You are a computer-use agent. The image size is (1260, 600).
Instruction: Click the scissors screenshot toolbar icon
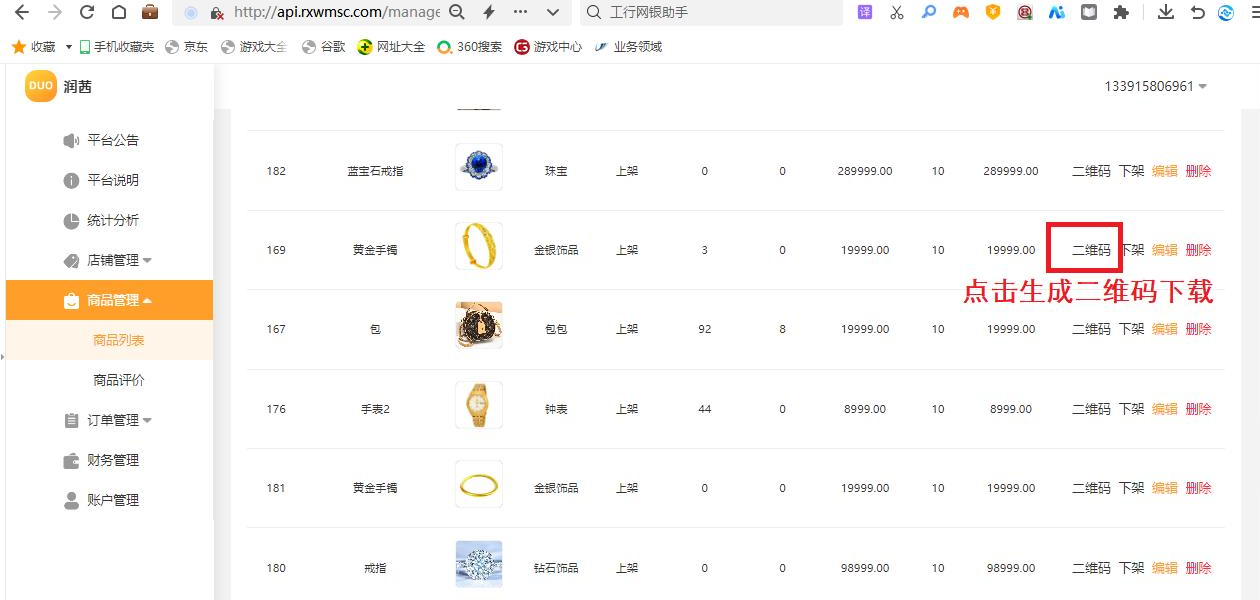tap(897, 12)
